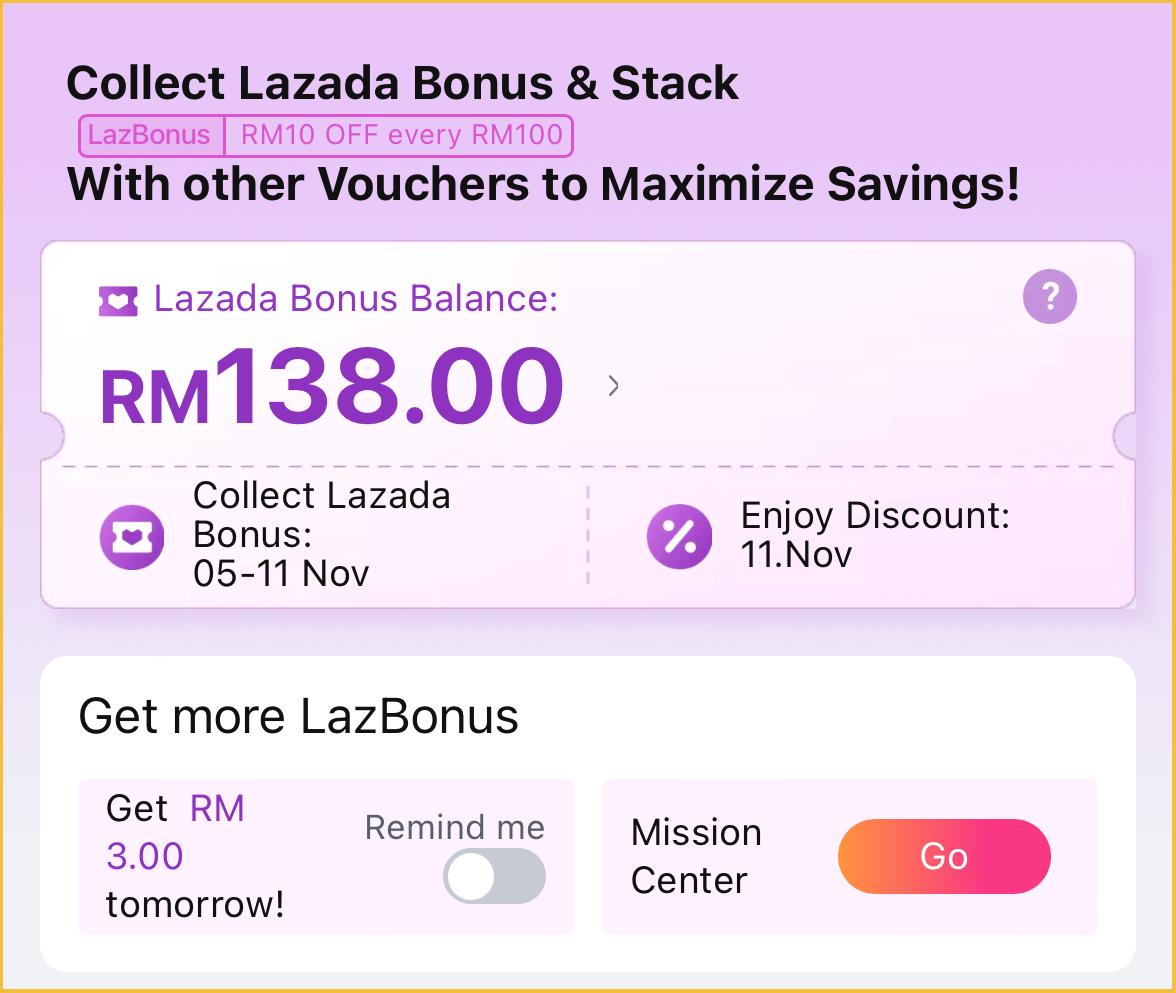This screenshot has width=1176, height=993.
Task: Click the Get more LazBonus heading
Action: 298,717
